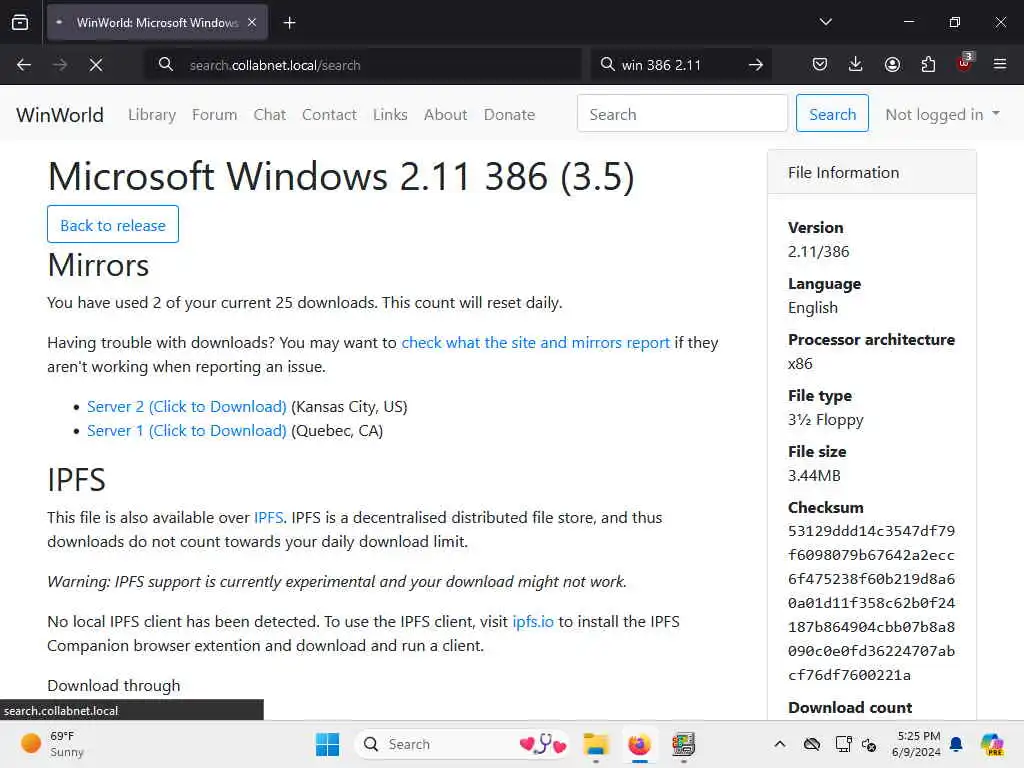Open the Firefox tab list button

point(20,23)
